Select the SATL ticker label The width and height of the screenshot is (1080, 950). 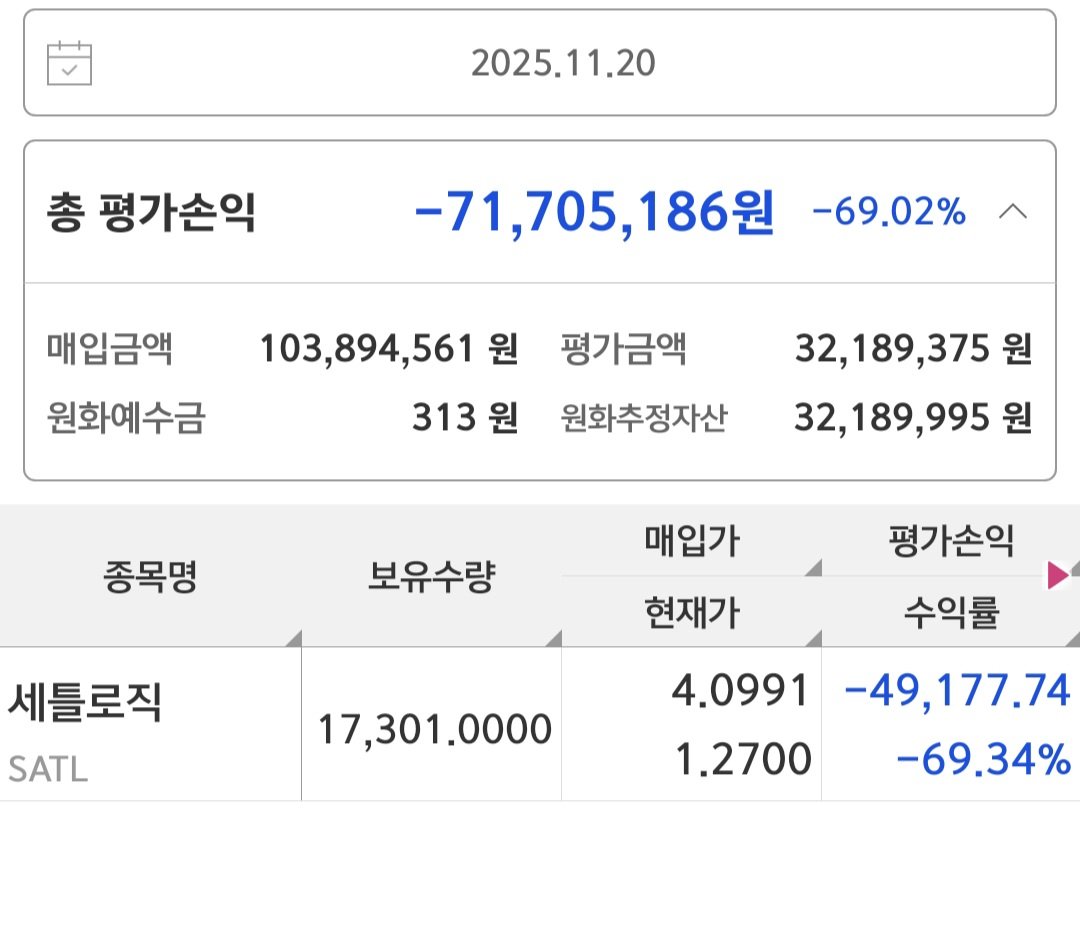48,769
